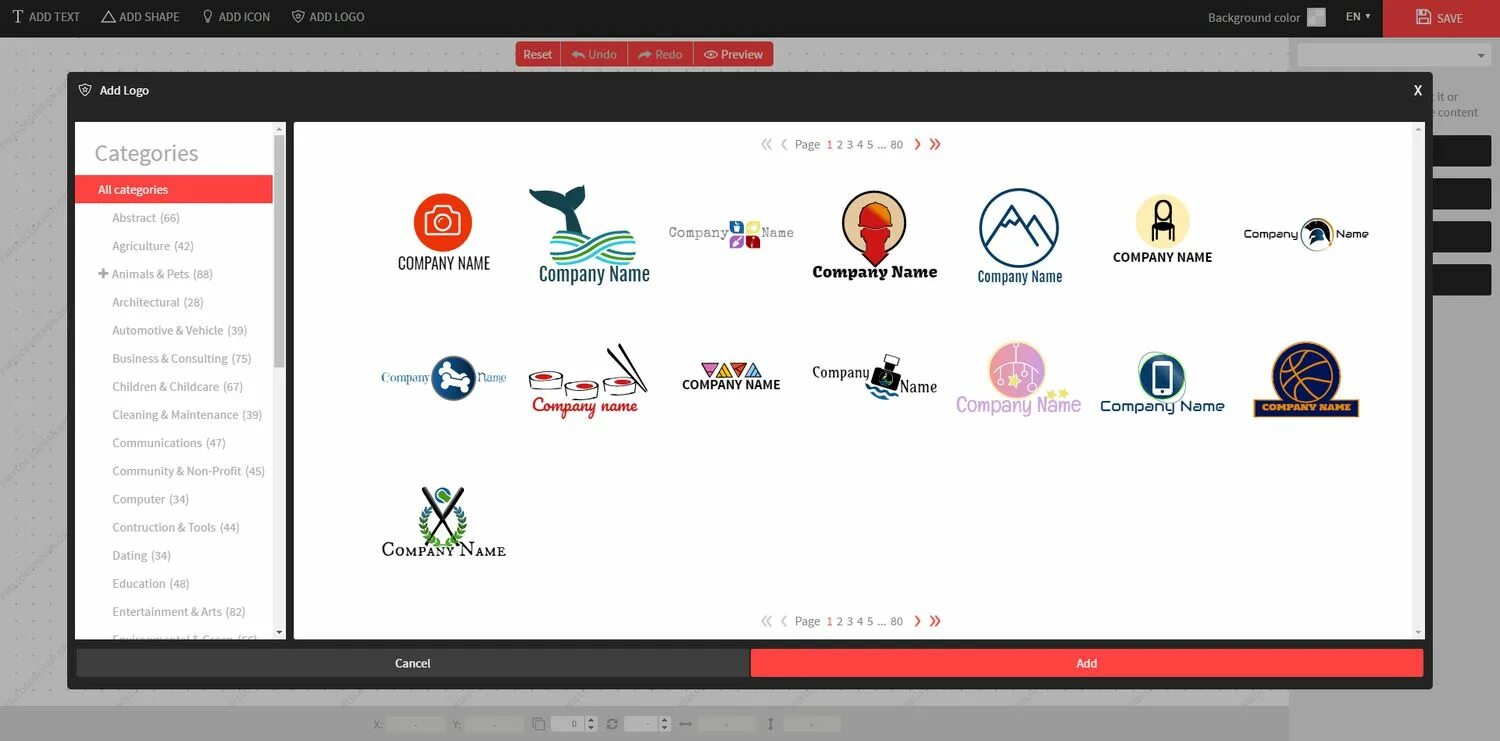The image size is (1500, 741).
Task: Open the Entertainment & Arts (82) category
Action: tap(178, 611)
